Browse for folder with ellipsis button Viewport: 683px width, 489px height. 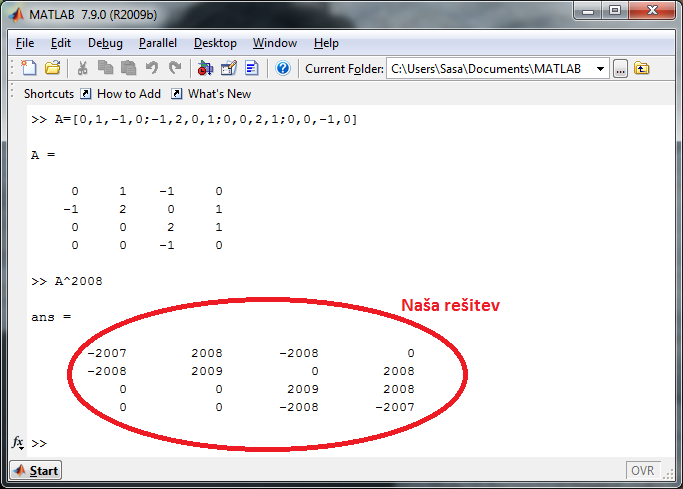pyautogui.click(x=620, y=68)
